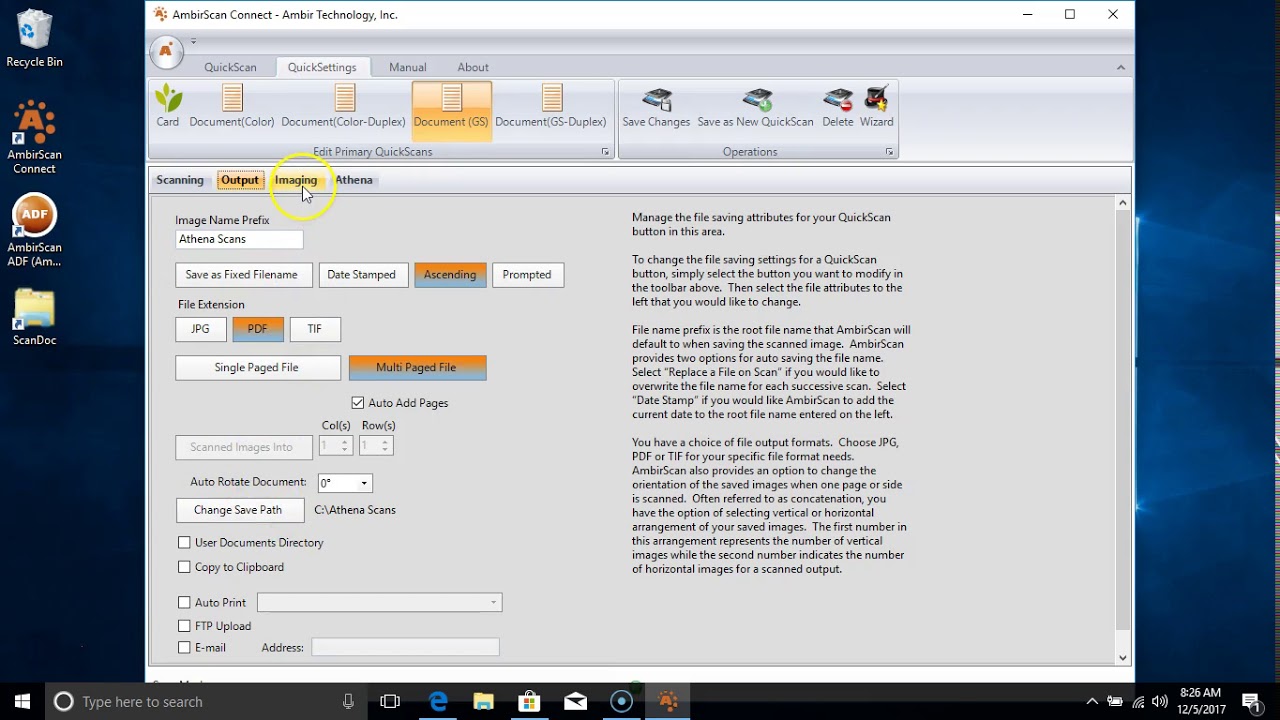Click the Change Save Path button
This screenshot has width=1280, height=720.
(x=238, y=510)
